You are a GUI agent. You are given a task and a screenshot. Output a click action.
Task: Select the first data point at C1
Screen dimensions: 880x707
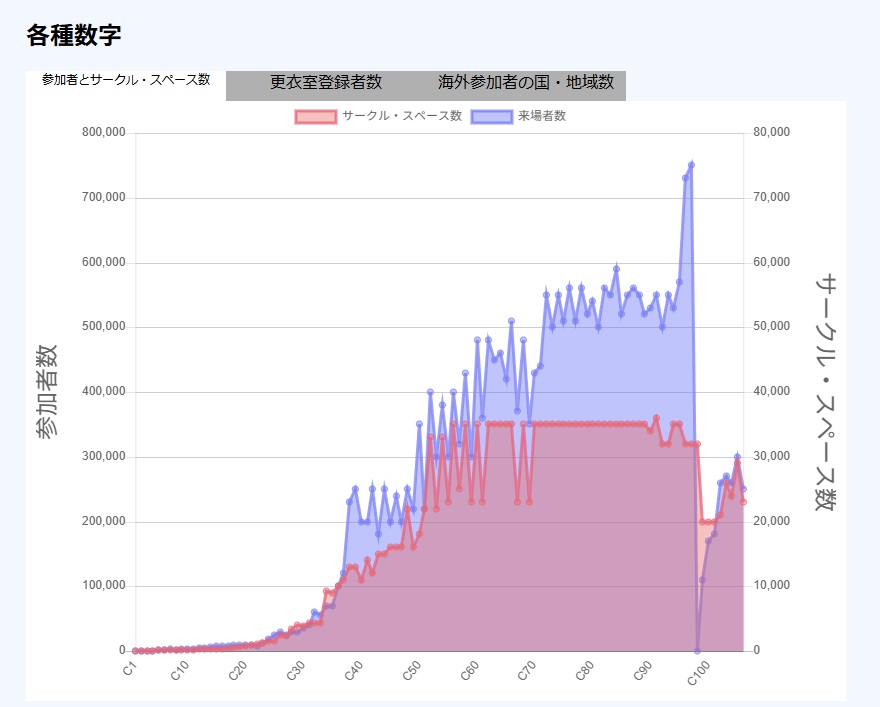(x=136, y=651)
